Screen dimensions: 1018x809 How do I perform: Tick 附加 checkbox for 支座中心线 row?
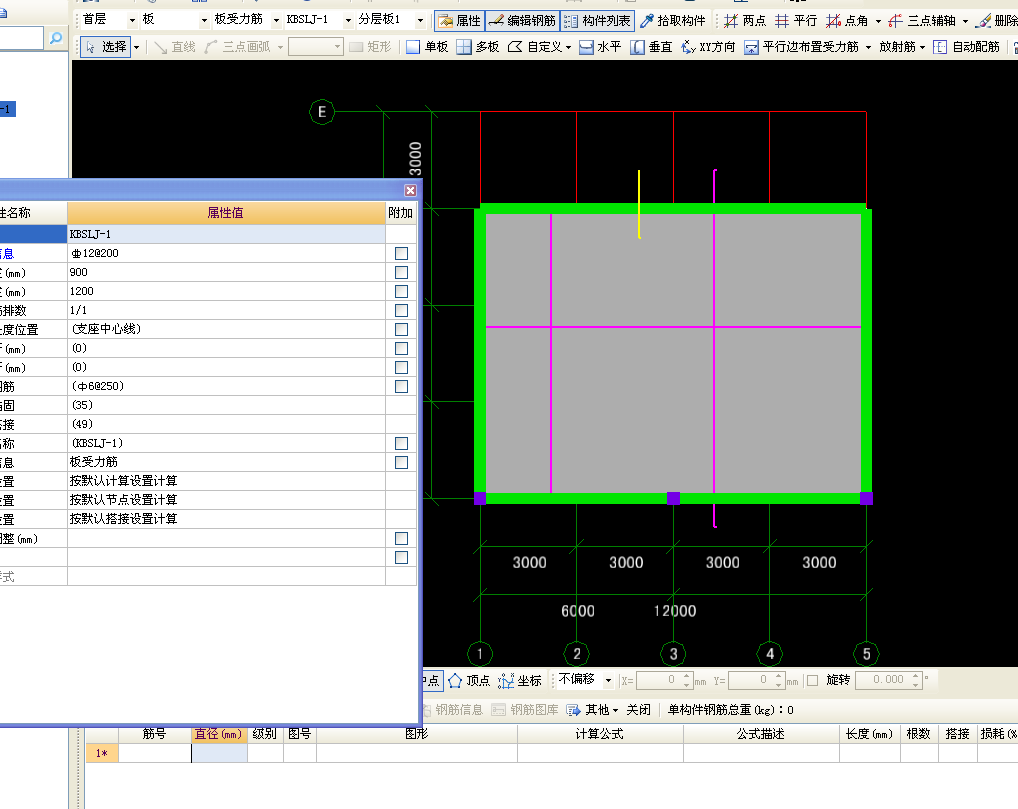[401, 329]
